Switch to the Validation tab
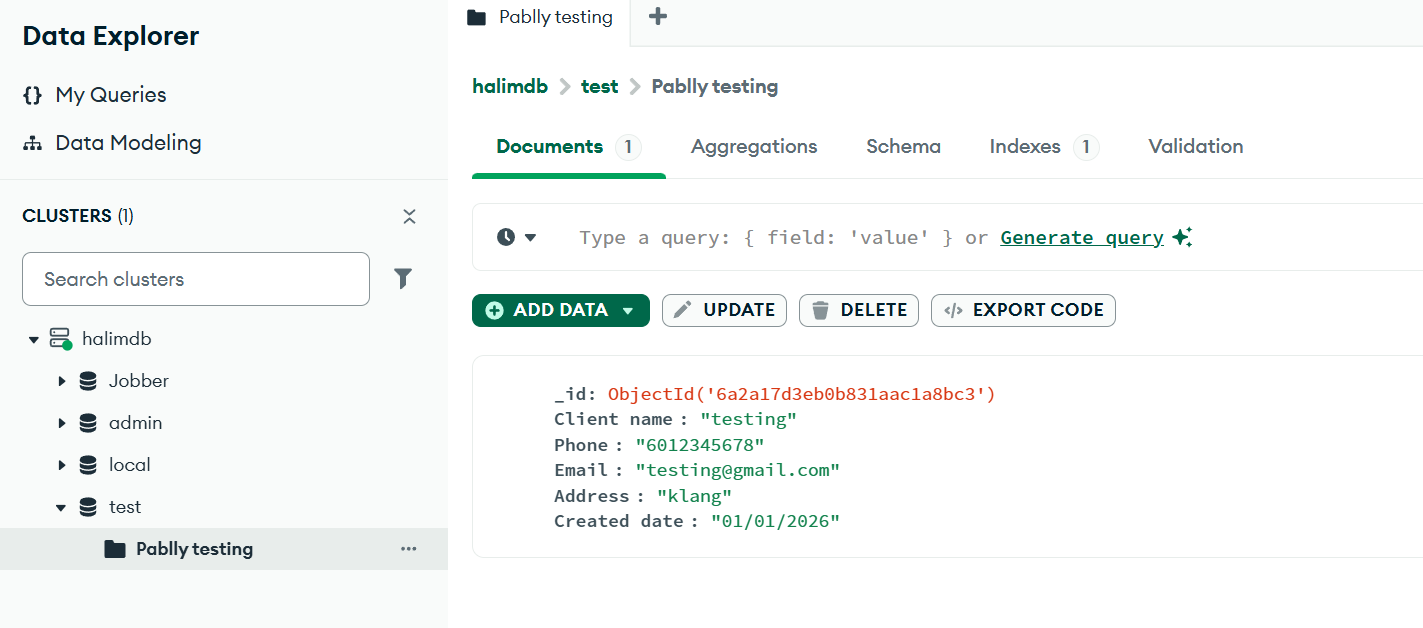 pos(1196,147)
